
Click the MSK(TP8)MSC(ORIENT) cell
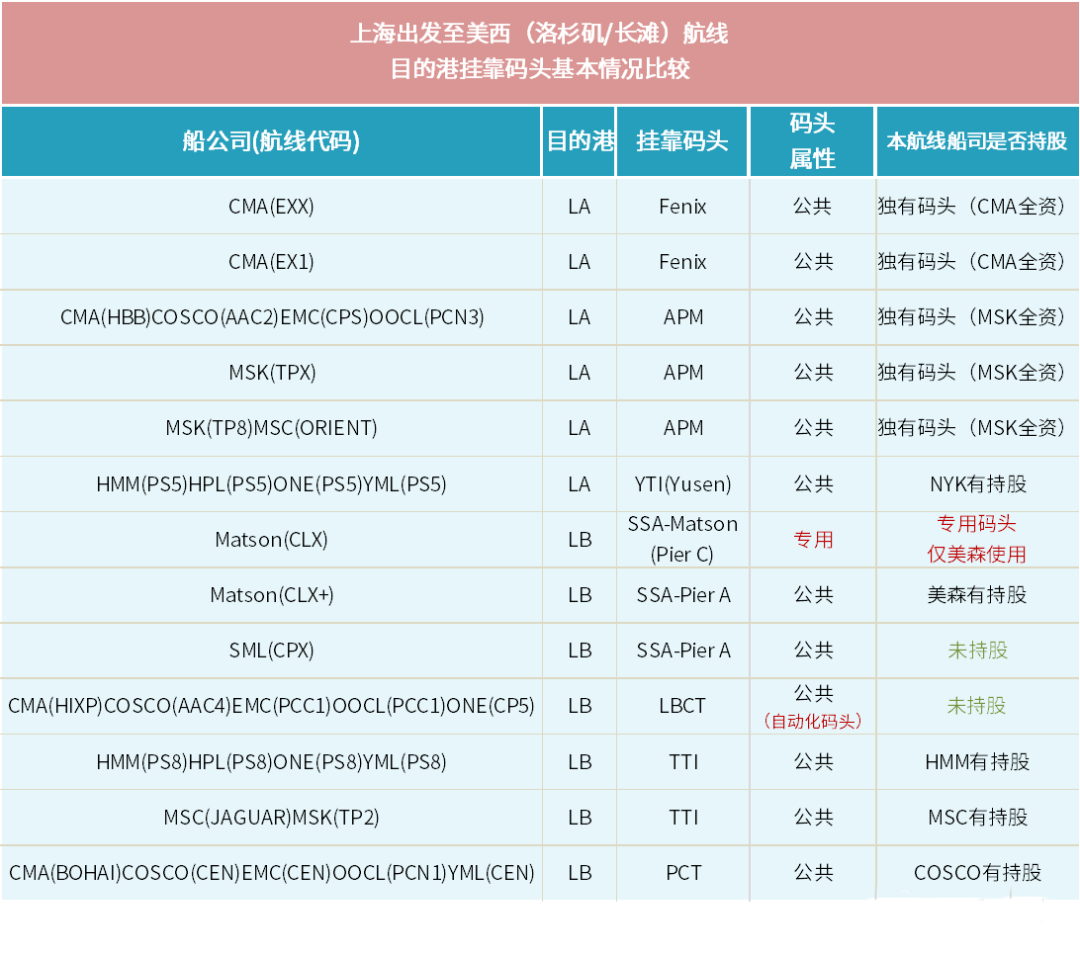[x=271, y=428]
